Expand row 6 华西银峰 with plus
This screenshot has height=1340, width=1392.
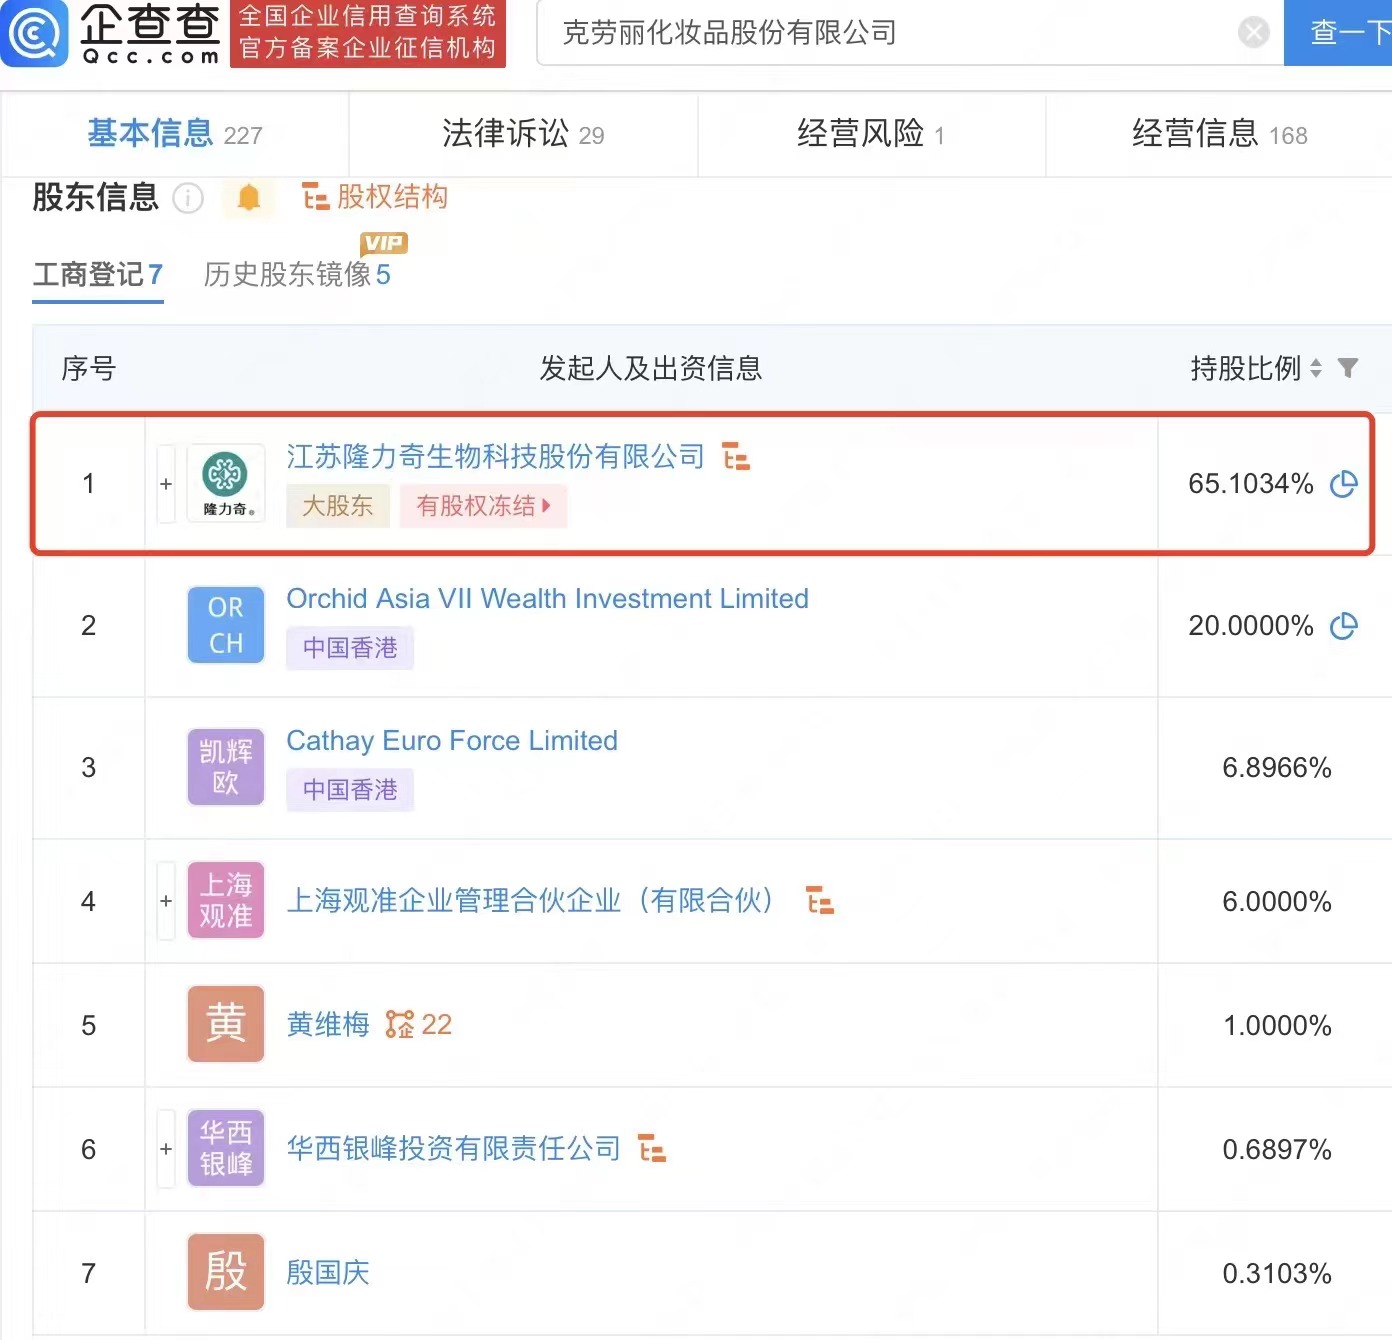(x=166, y=1149)
